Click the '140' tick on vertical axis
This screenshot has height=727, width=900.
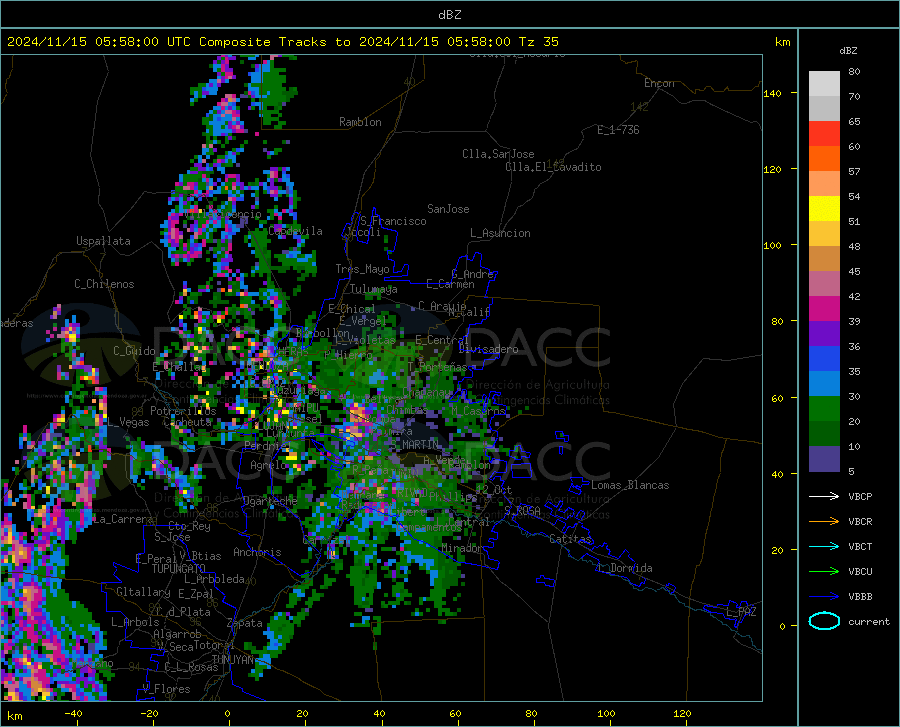point(772,93)
